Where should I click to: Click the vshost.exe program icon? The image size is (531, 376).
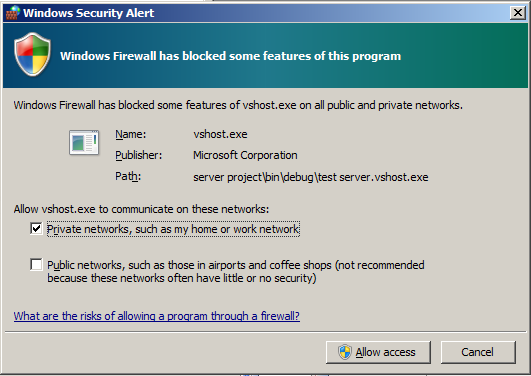point(84,142)
